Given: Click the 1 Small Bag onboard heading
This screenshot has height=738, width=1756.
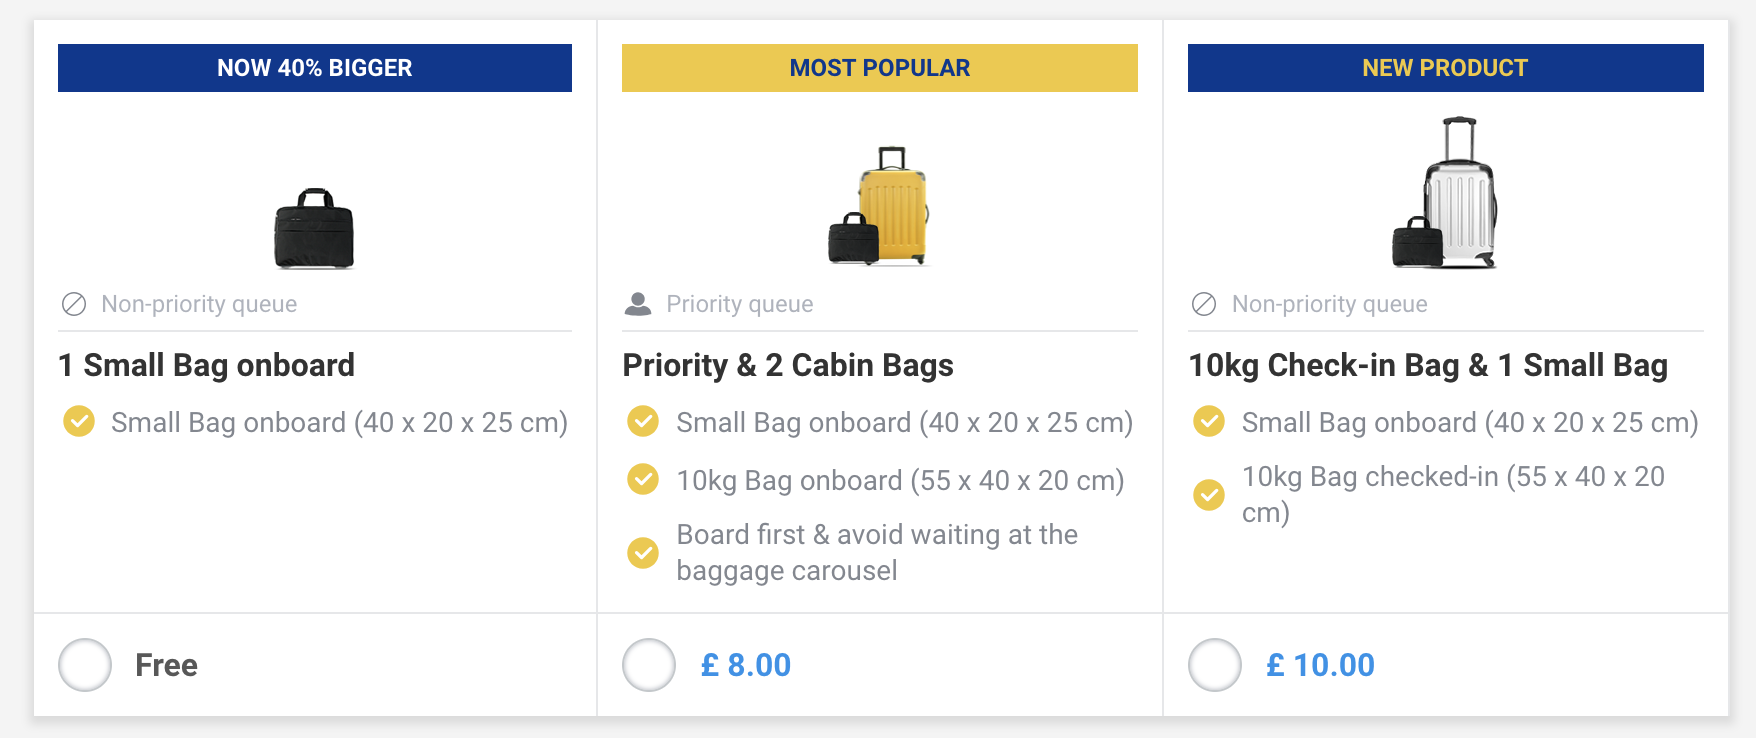Looking at the screenshot, I should [x=207, y=365].
